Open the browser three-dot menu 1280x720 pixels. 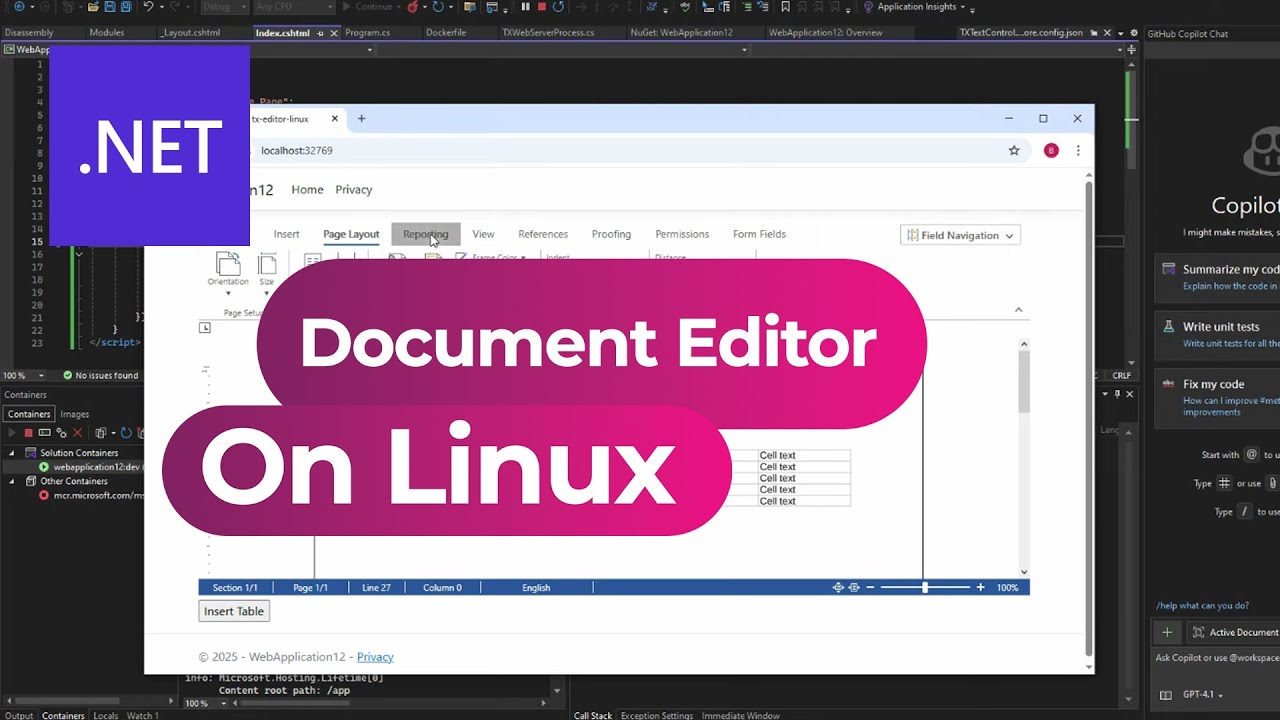[1078, 150]
